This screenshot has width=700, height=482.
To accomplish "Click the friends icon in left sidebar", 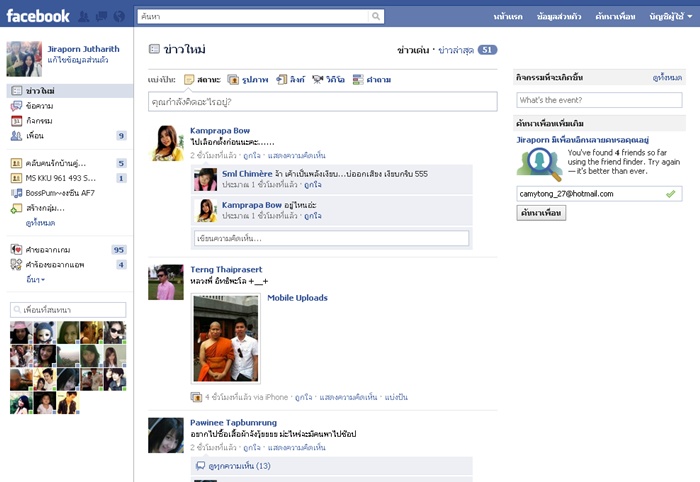I will pos(16,136).
